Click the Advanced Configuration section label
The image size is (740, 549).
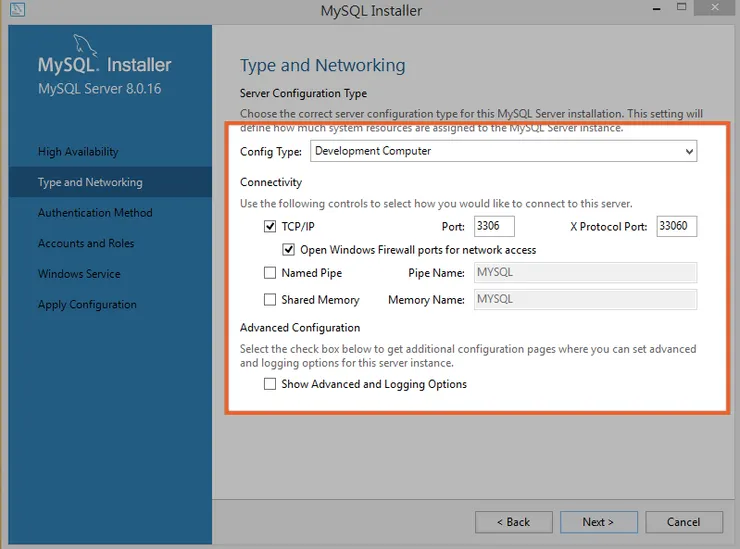pos(300,328)
